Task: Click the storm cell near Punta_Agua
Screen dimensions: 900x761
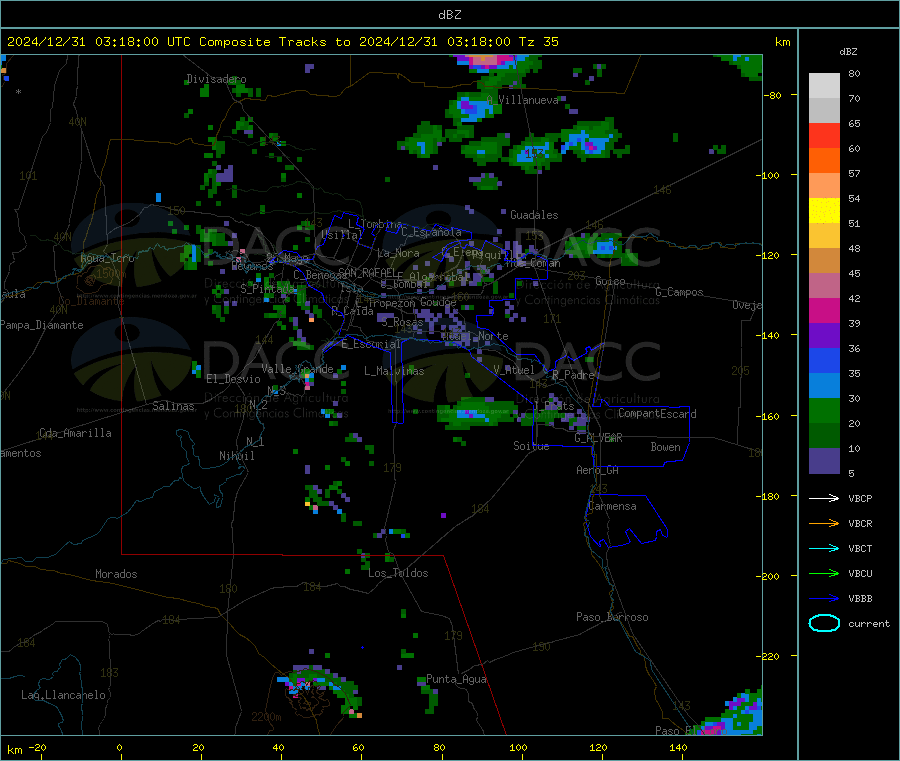Action: coord(429,696)
